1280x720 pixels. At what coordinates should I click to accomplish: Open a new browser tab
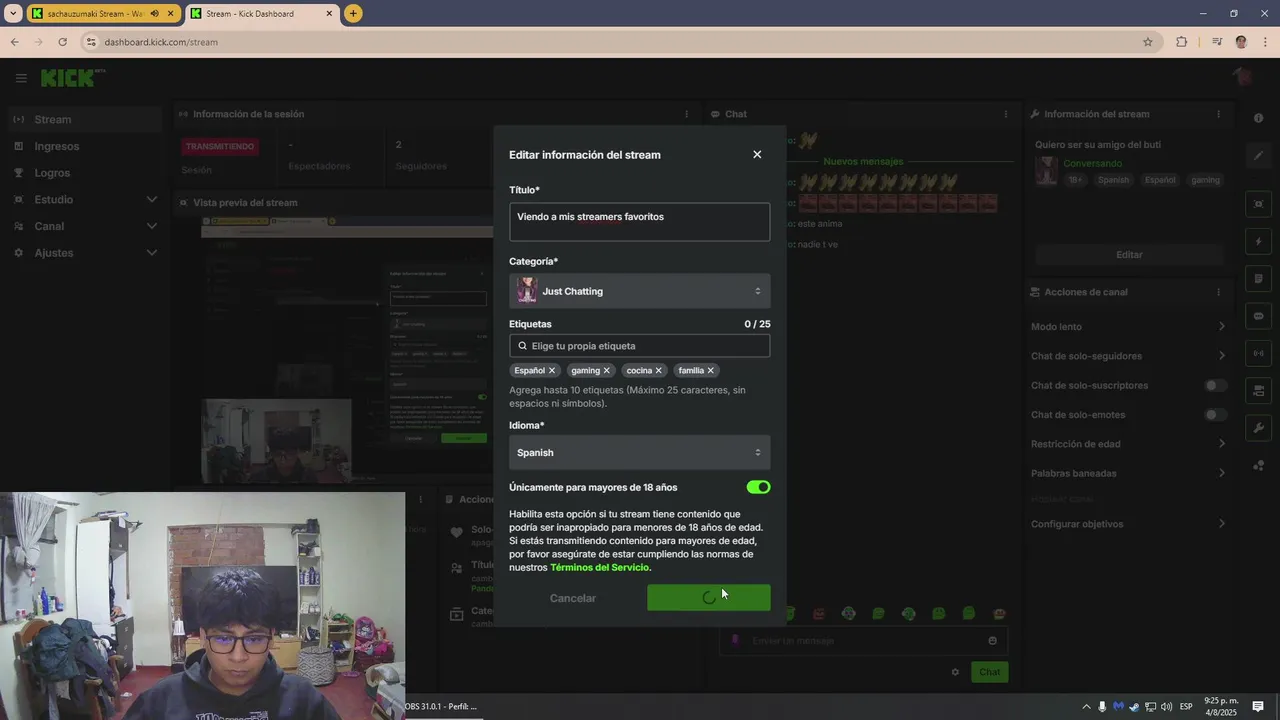pyautogui.click(x=353, y=13)
